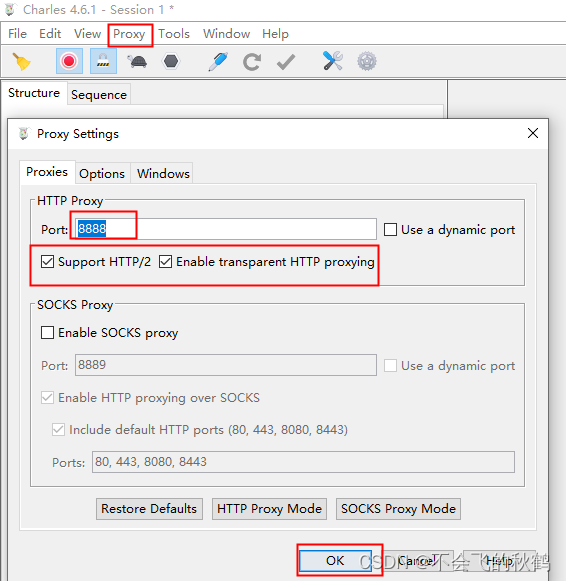Click the compose pen icon
Image resolution: width=566 pixels, height=581 pixels.
(218, 62)
